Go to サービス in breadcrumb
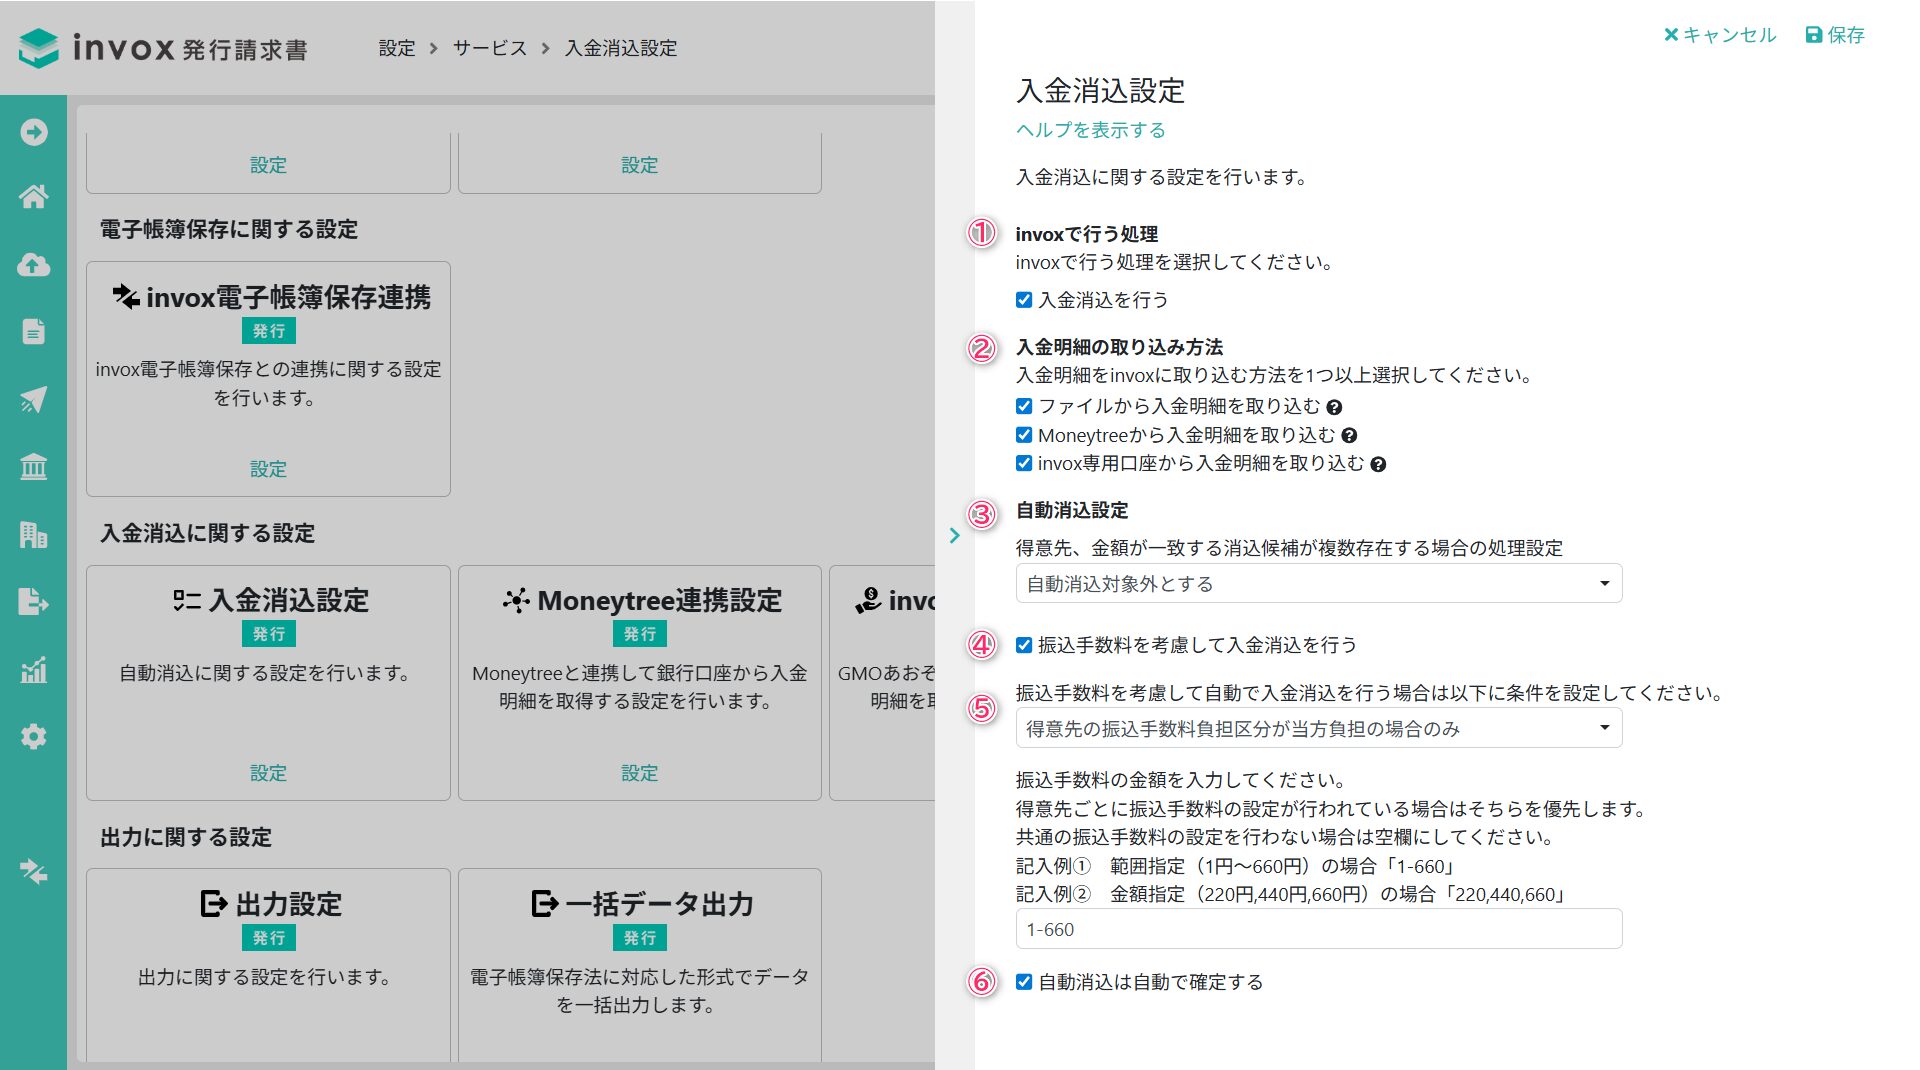 (x=489, y=48)
